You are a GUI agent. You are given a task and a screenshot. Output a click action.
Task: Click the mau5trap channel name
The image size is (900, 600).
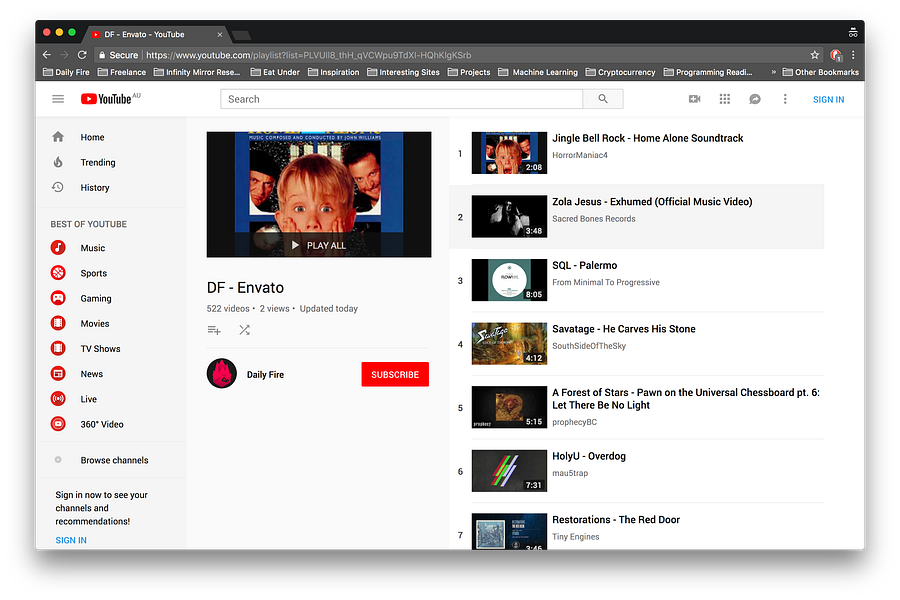tap(570, 473)
